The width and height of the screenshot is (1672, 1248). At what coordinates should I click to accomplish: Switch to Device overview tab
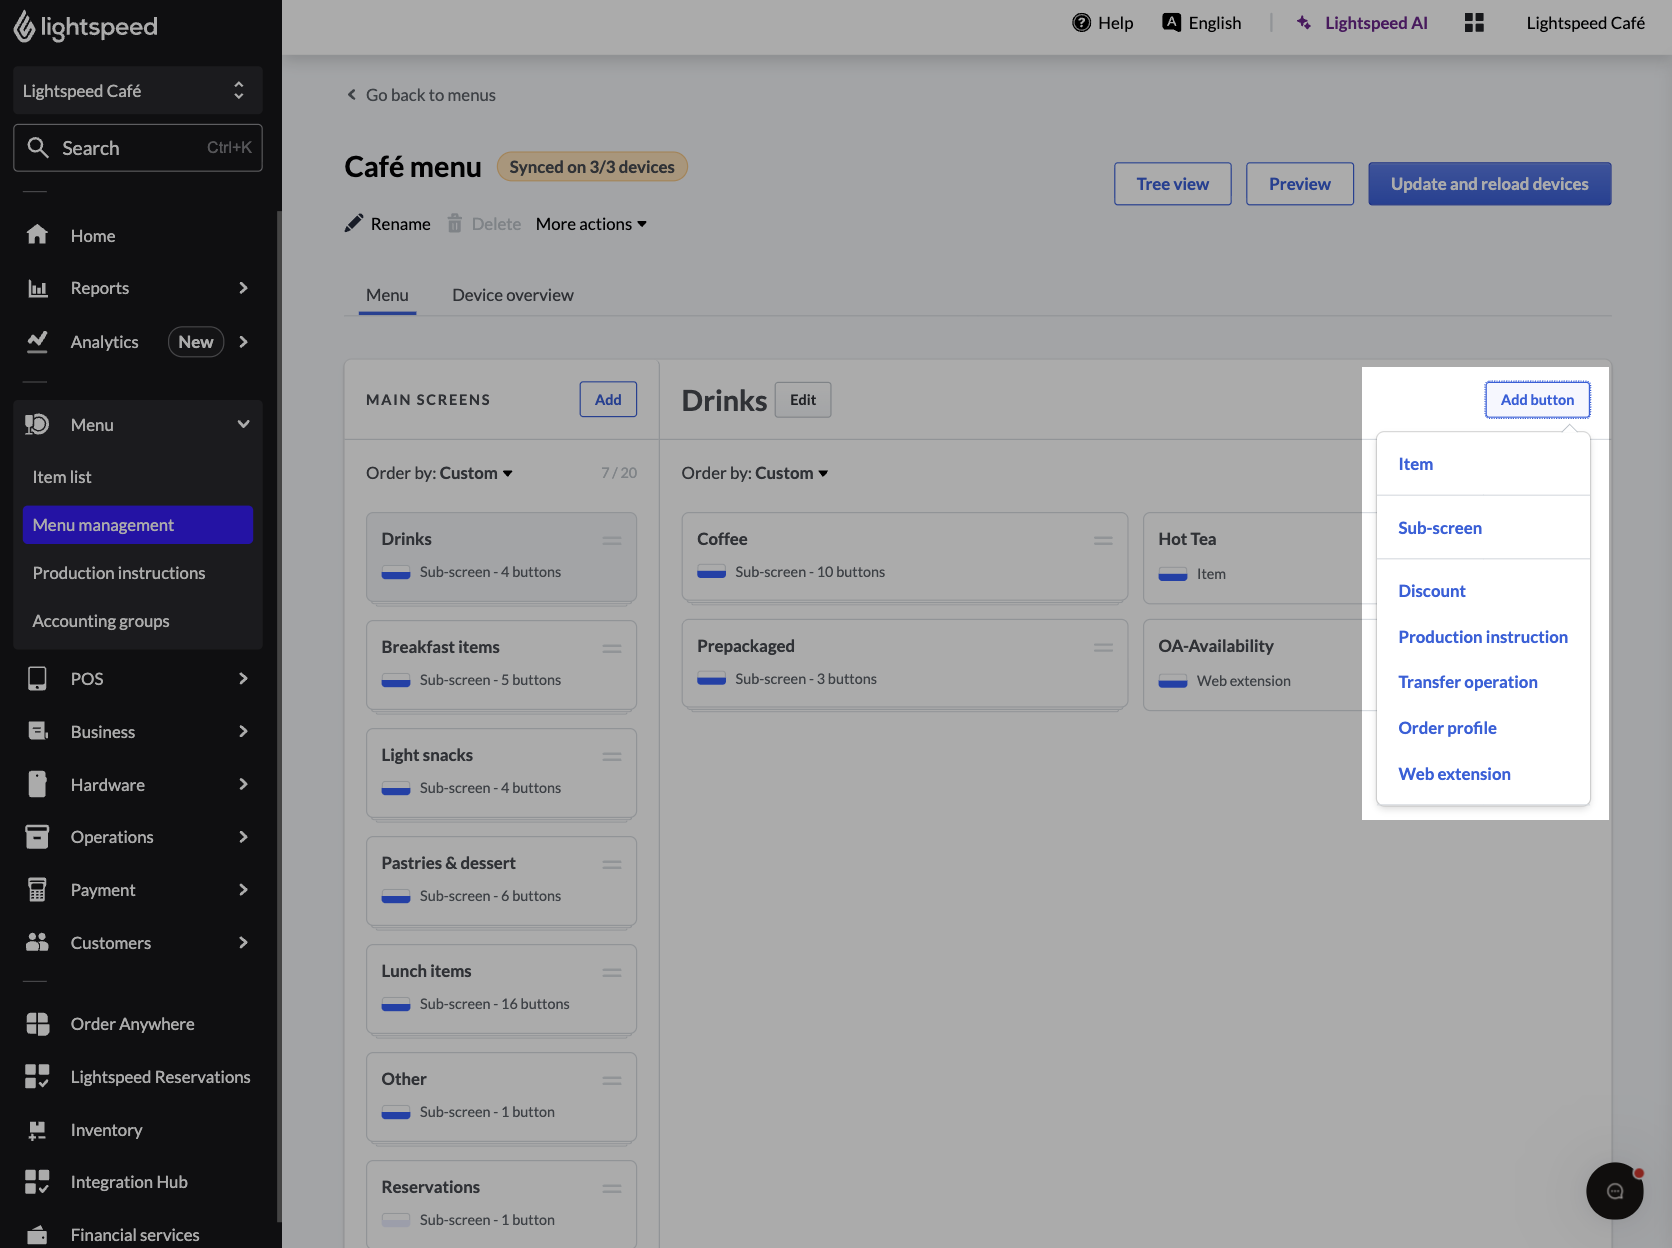(513, 295)
